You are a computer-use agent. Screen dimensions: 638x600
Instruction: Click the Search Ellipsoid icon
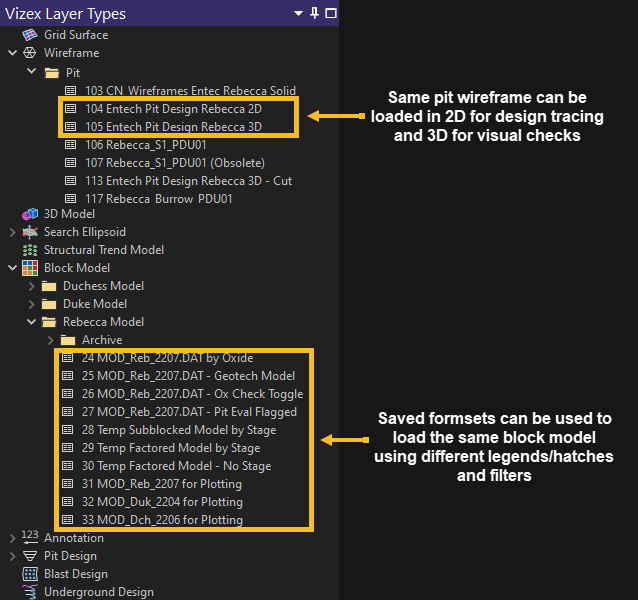(x=29, y=232)
